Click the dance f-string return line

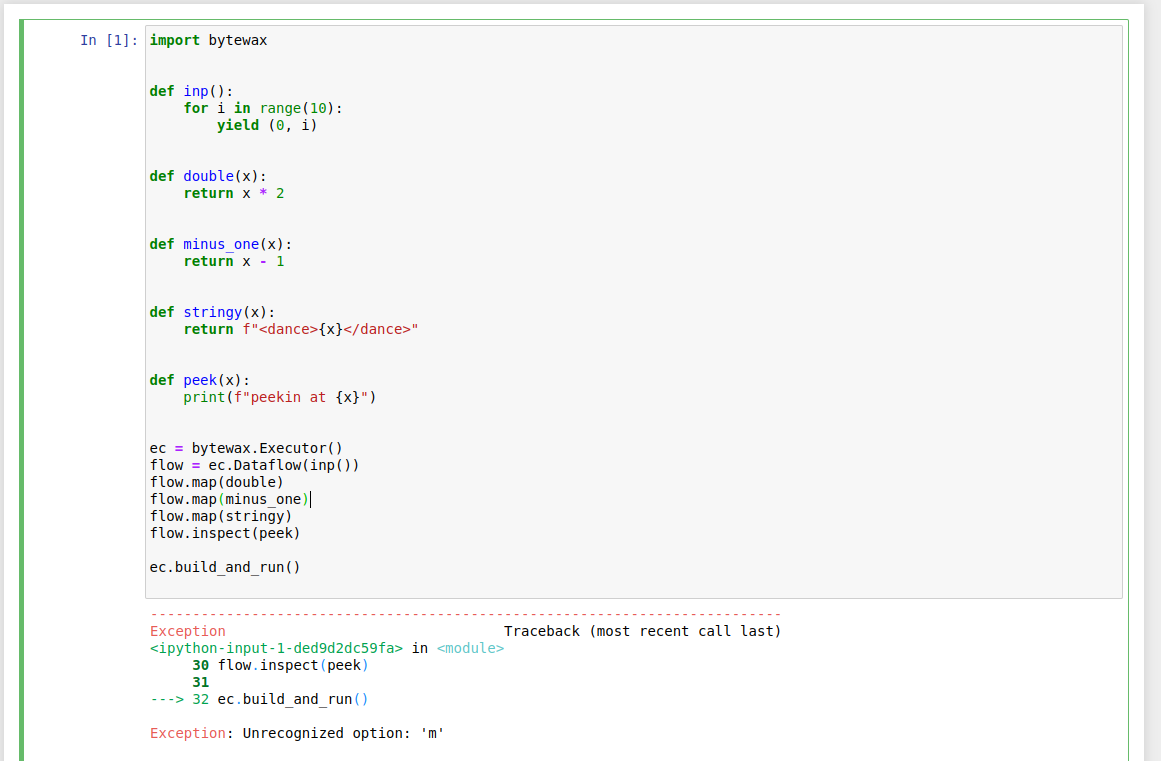click(301, 329)
